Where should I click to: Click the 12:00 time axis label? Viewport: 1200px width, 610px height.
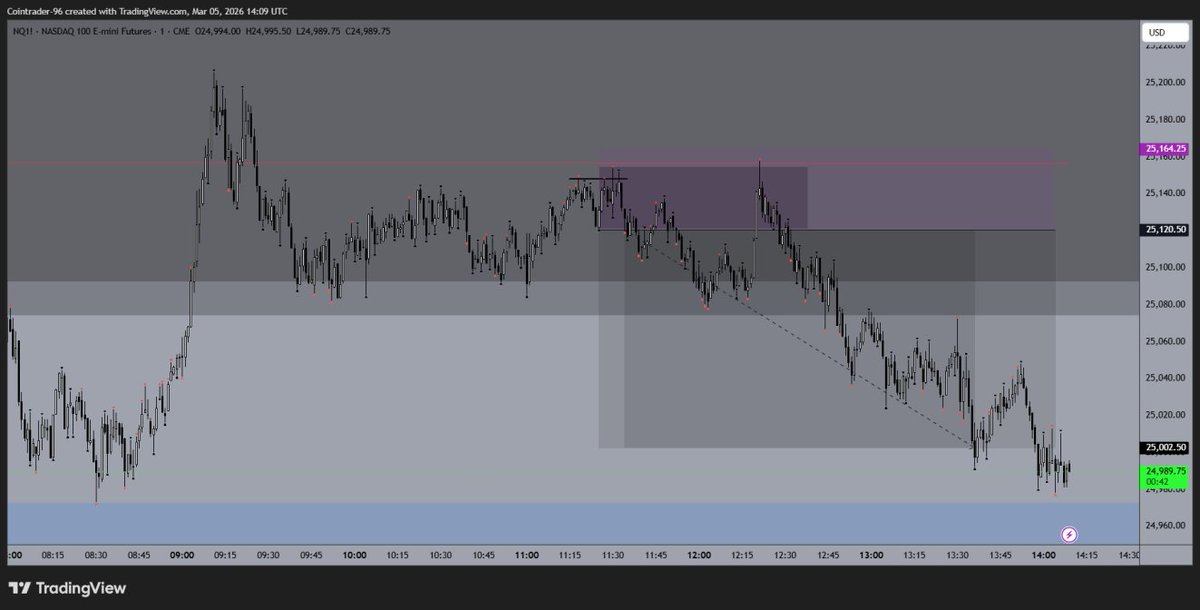(699, 555)
